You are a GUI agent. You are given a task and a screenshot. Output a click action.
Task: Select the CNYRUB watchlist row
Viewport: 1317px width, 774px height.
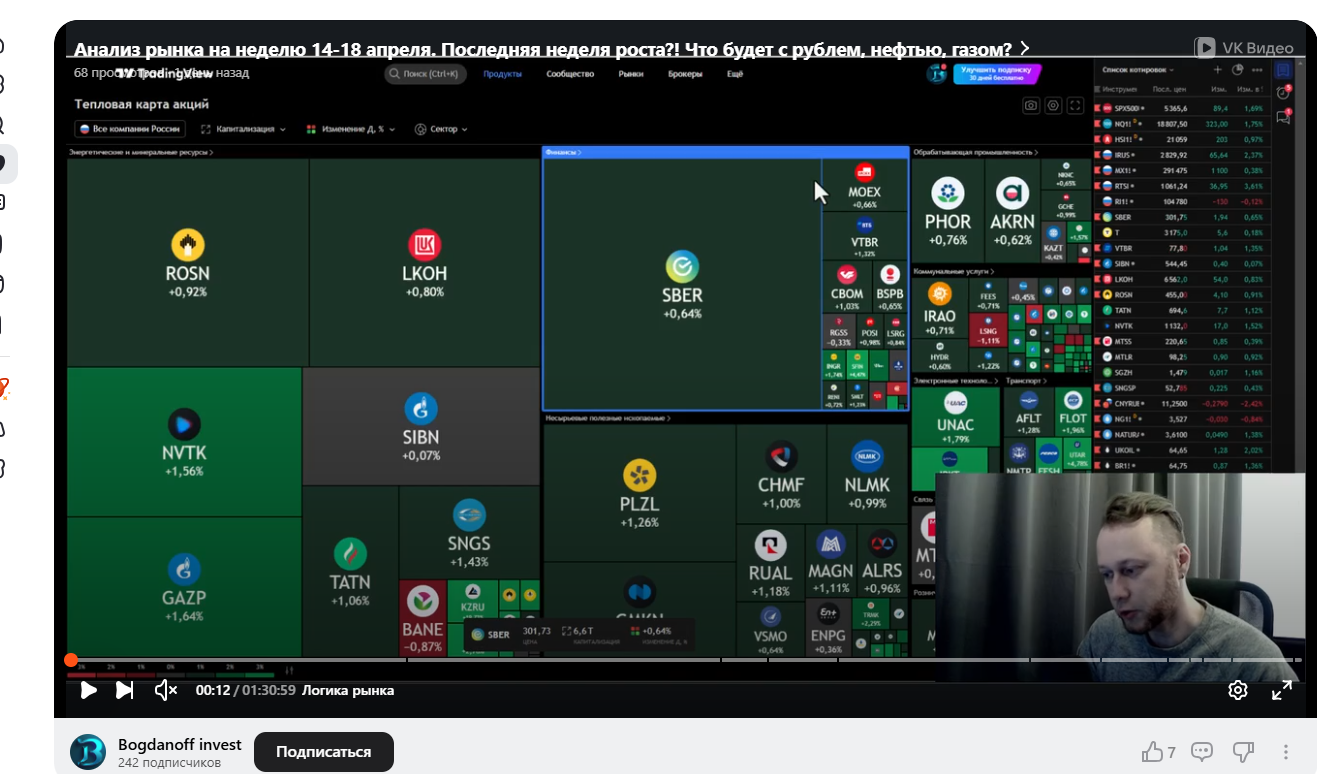[1183, 403]
